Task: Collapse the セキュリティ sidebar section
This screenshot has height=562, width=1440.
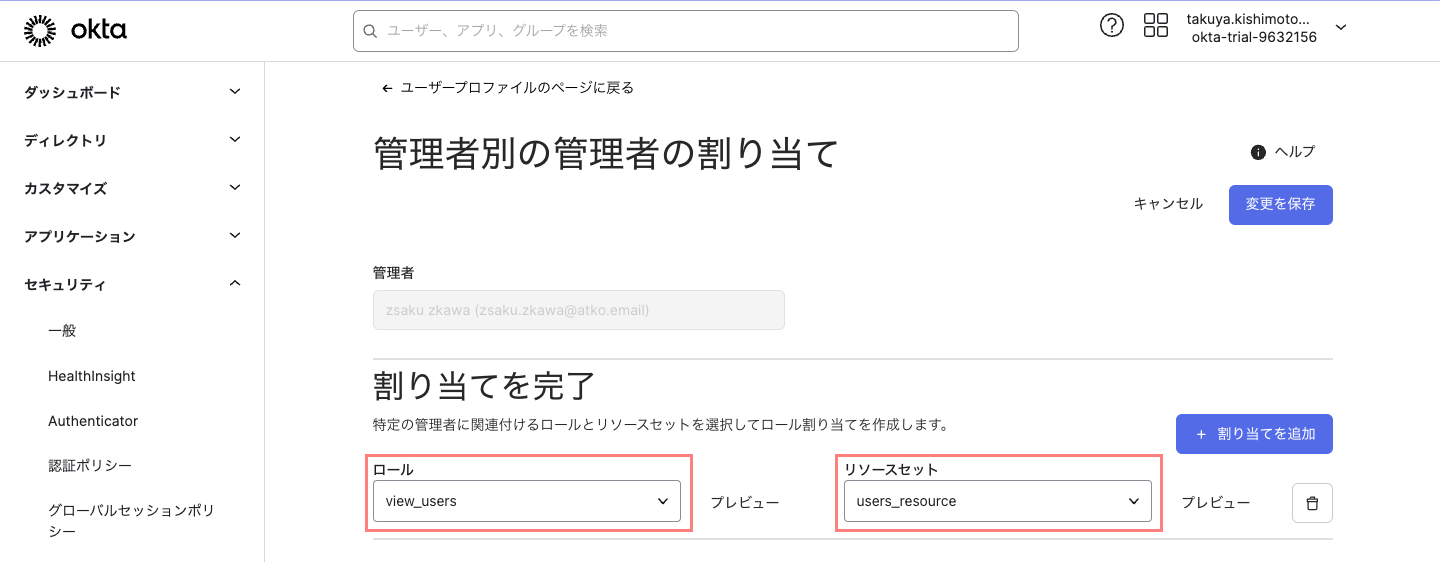Action: click(x=235, y=284)
